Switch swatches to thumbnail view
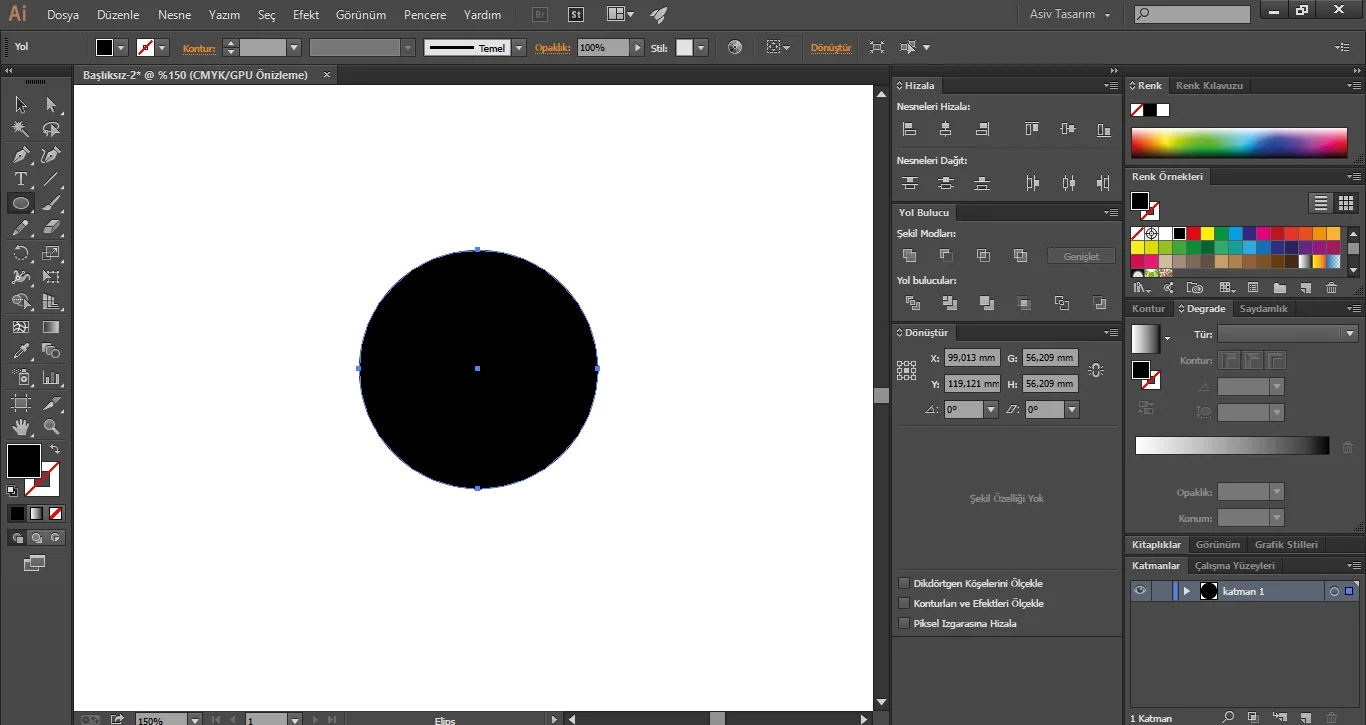 [1346, 203]
